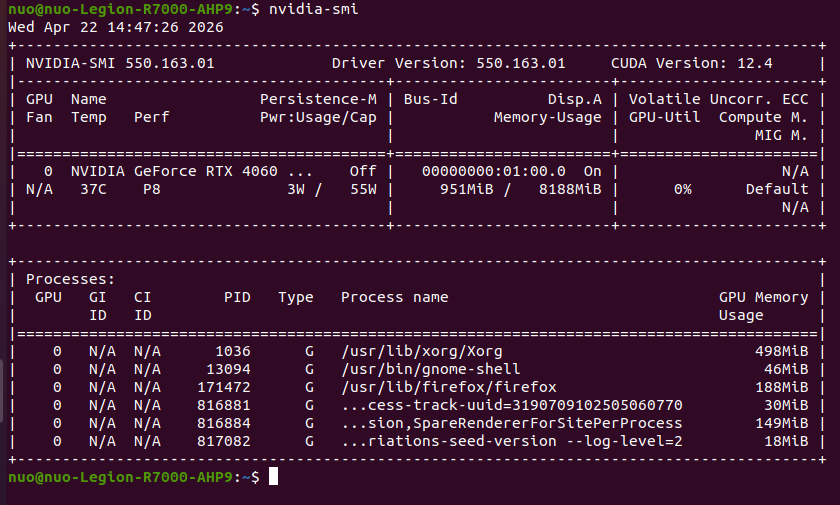840x505 pixels.
Task: Click the top prompt 'nuo@nuo-Legion-R7000-AHP9'
Action: click(120, 9)
